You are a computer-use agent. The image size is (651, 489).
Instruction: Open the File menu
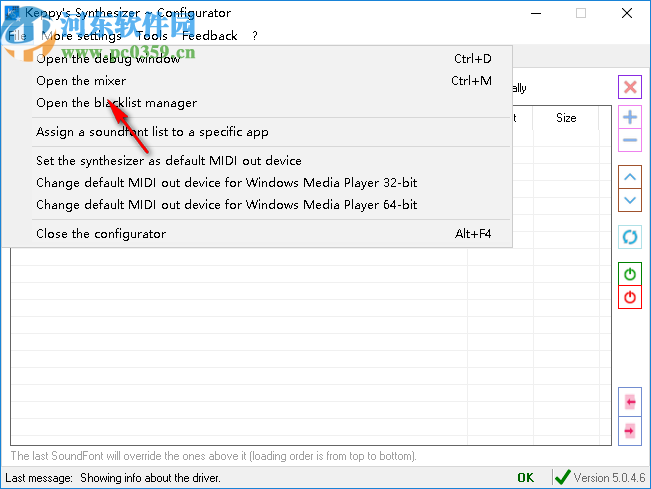click(x=17, y=36)
